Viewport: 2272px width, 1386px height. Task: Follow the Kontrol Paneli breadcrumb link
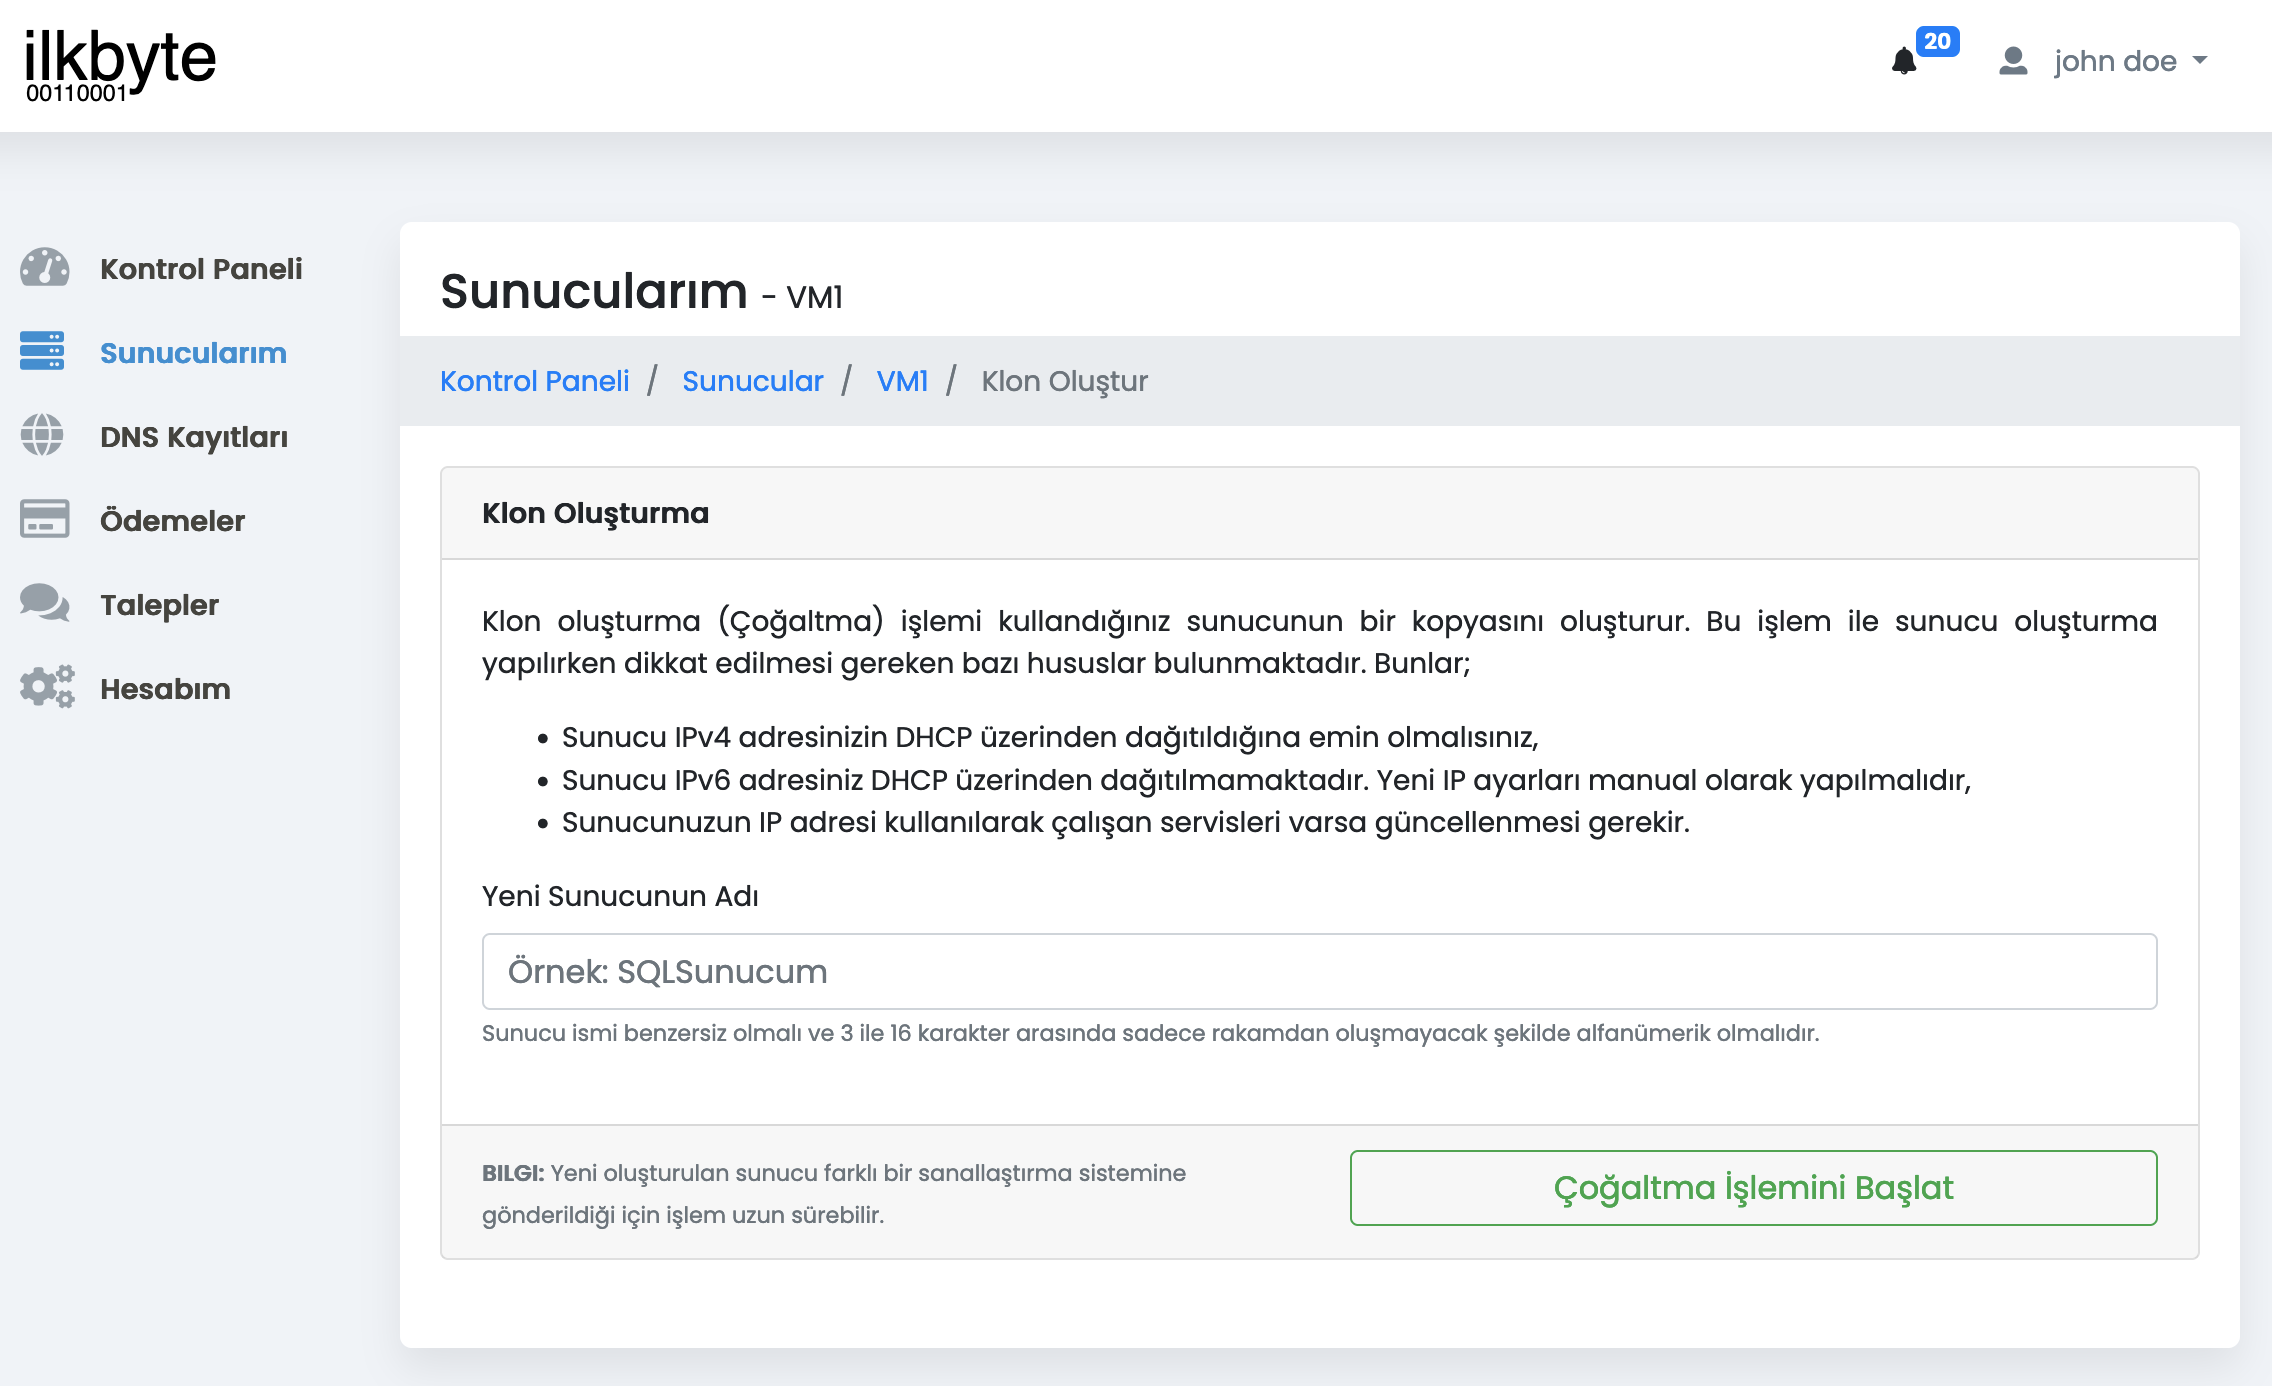tap(535, 381)
